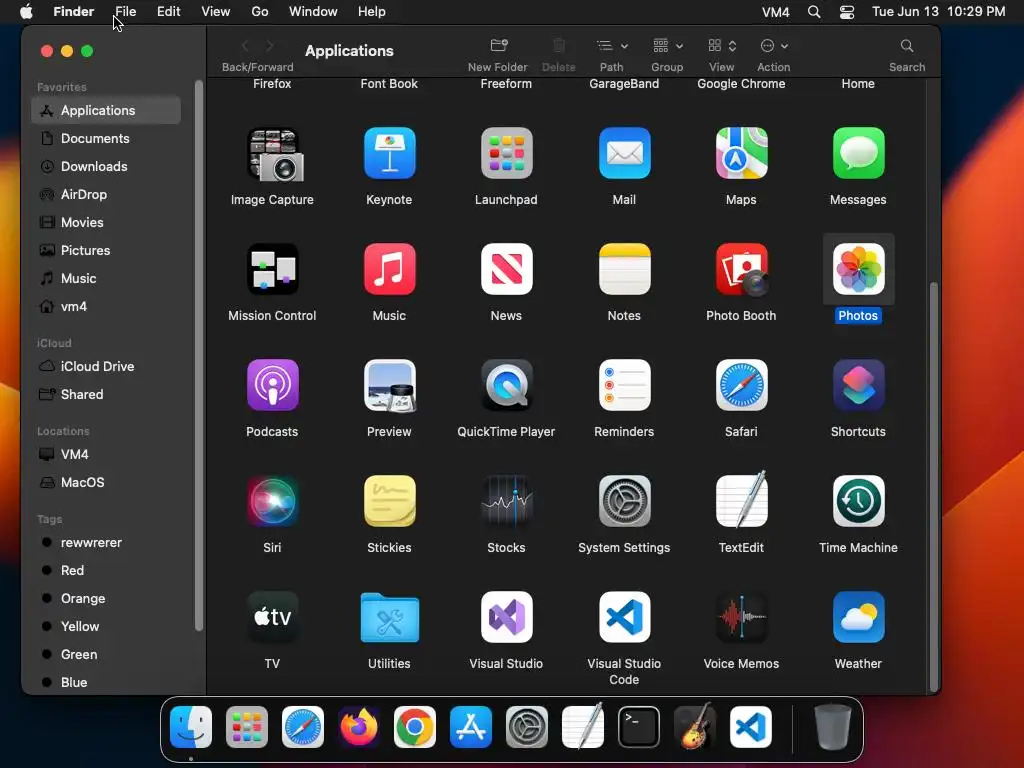The height and width of the screenshot is (768, 1024).
Task: Select the Green tag in sidebar
Action: coord(106,654)
